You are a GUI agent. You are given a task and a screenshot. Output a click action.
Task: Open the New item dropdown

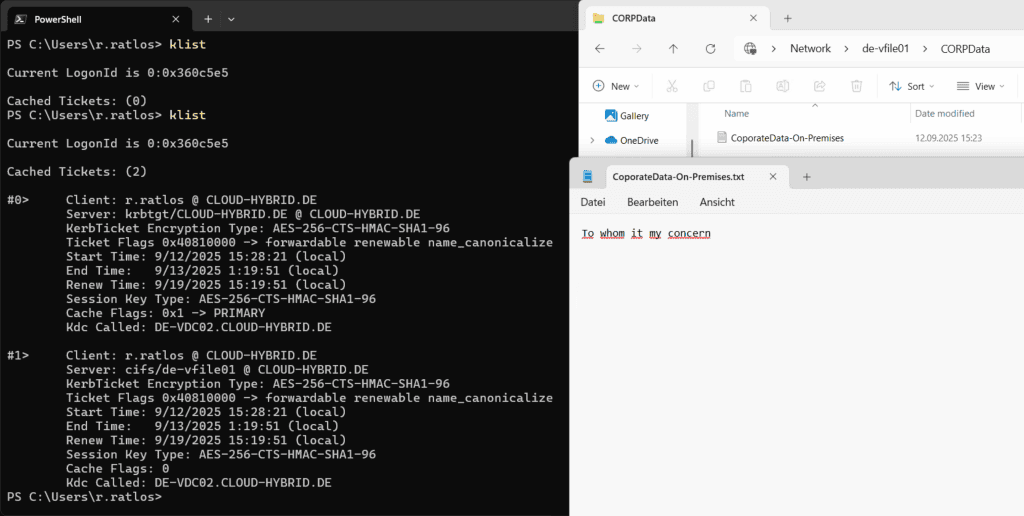pos(617,86)
